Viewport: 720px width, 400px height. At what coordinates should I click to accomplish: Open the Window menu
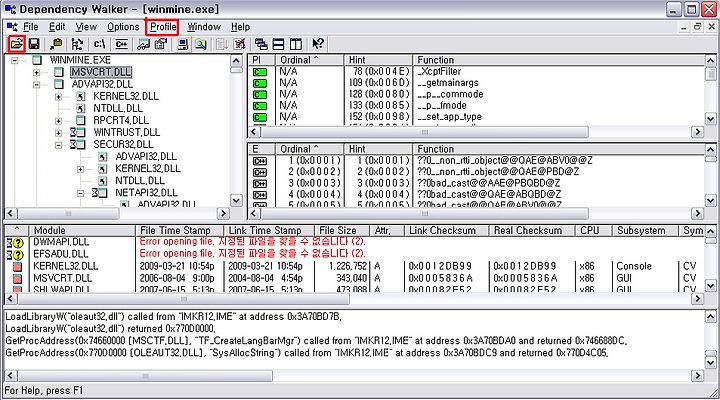(x=204, y=27)
